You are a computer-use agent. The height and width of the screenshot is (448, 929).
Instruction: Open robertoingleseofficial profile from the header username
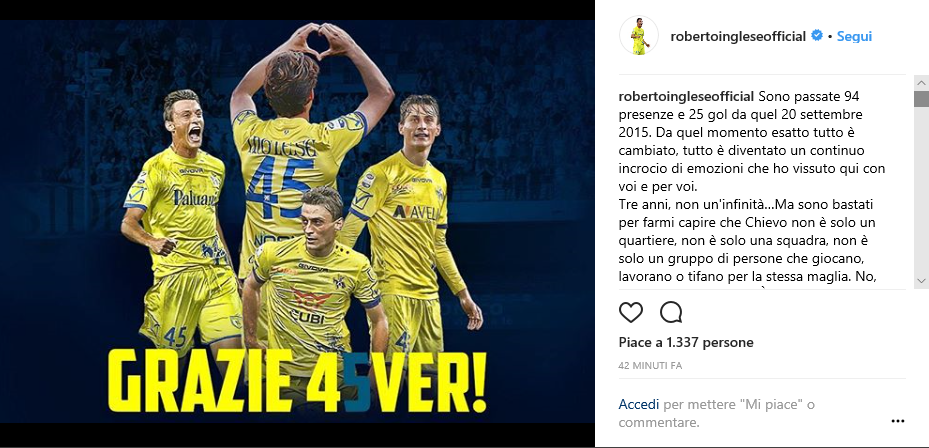[738, 36]
